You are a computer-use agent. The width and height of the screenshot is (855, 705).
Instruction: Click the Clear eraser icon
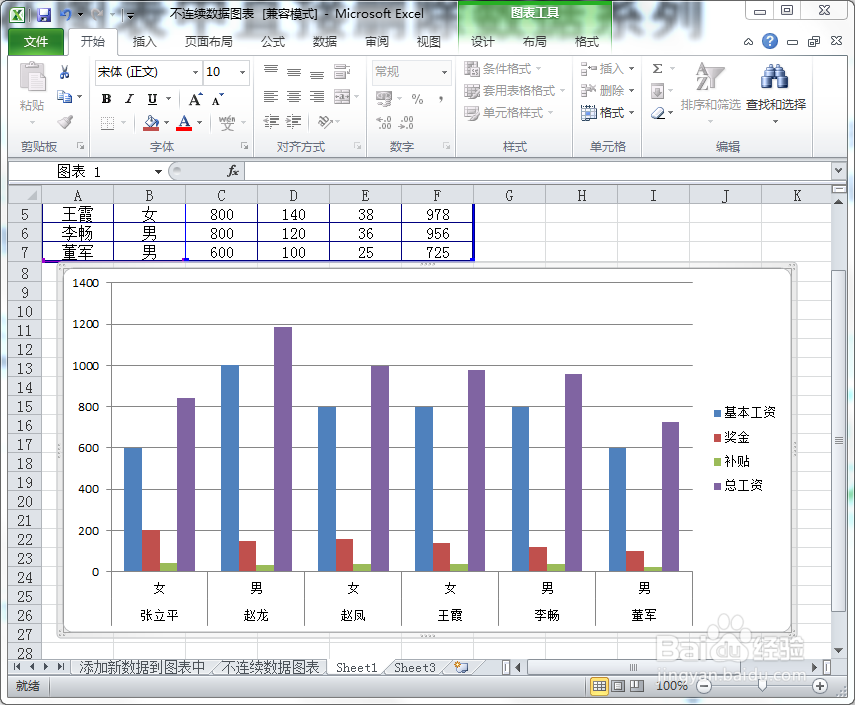[658, 113]
